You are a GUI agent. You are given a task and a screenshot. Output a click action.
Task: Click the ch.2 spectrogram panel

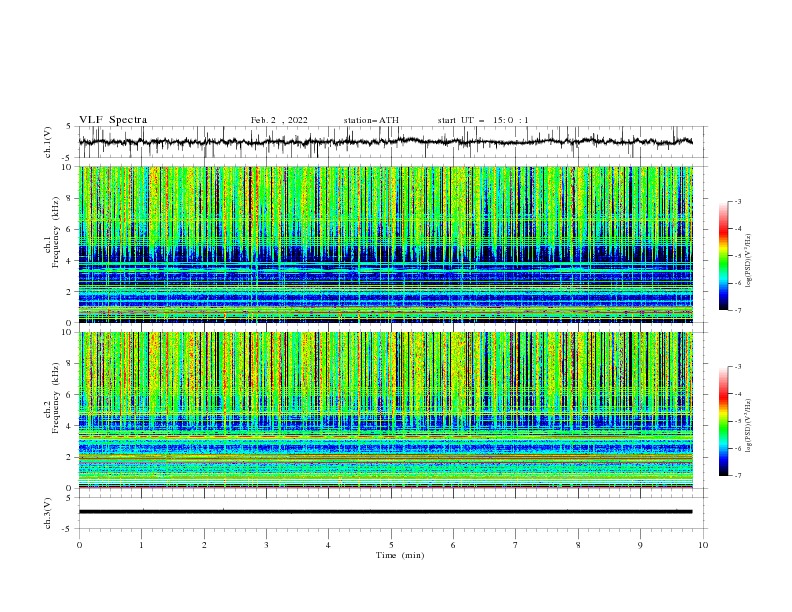coord(386,410)
